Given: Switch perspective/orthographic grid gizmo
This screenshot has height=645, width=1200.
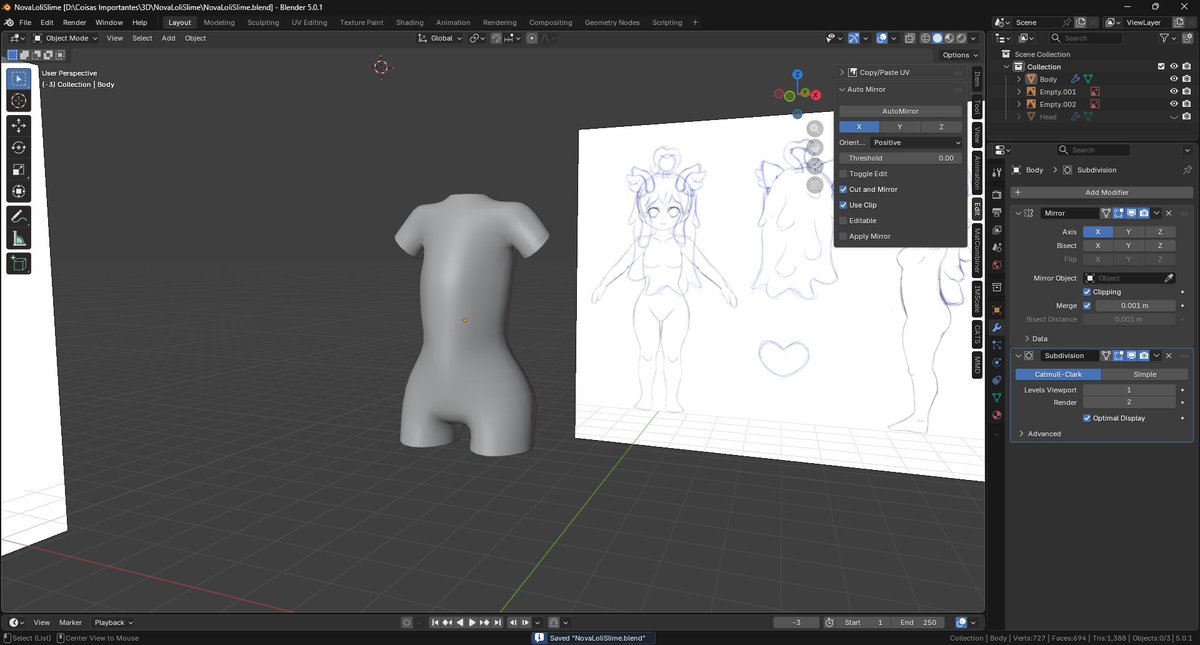Looking at the screenshot, I should 815,185.
